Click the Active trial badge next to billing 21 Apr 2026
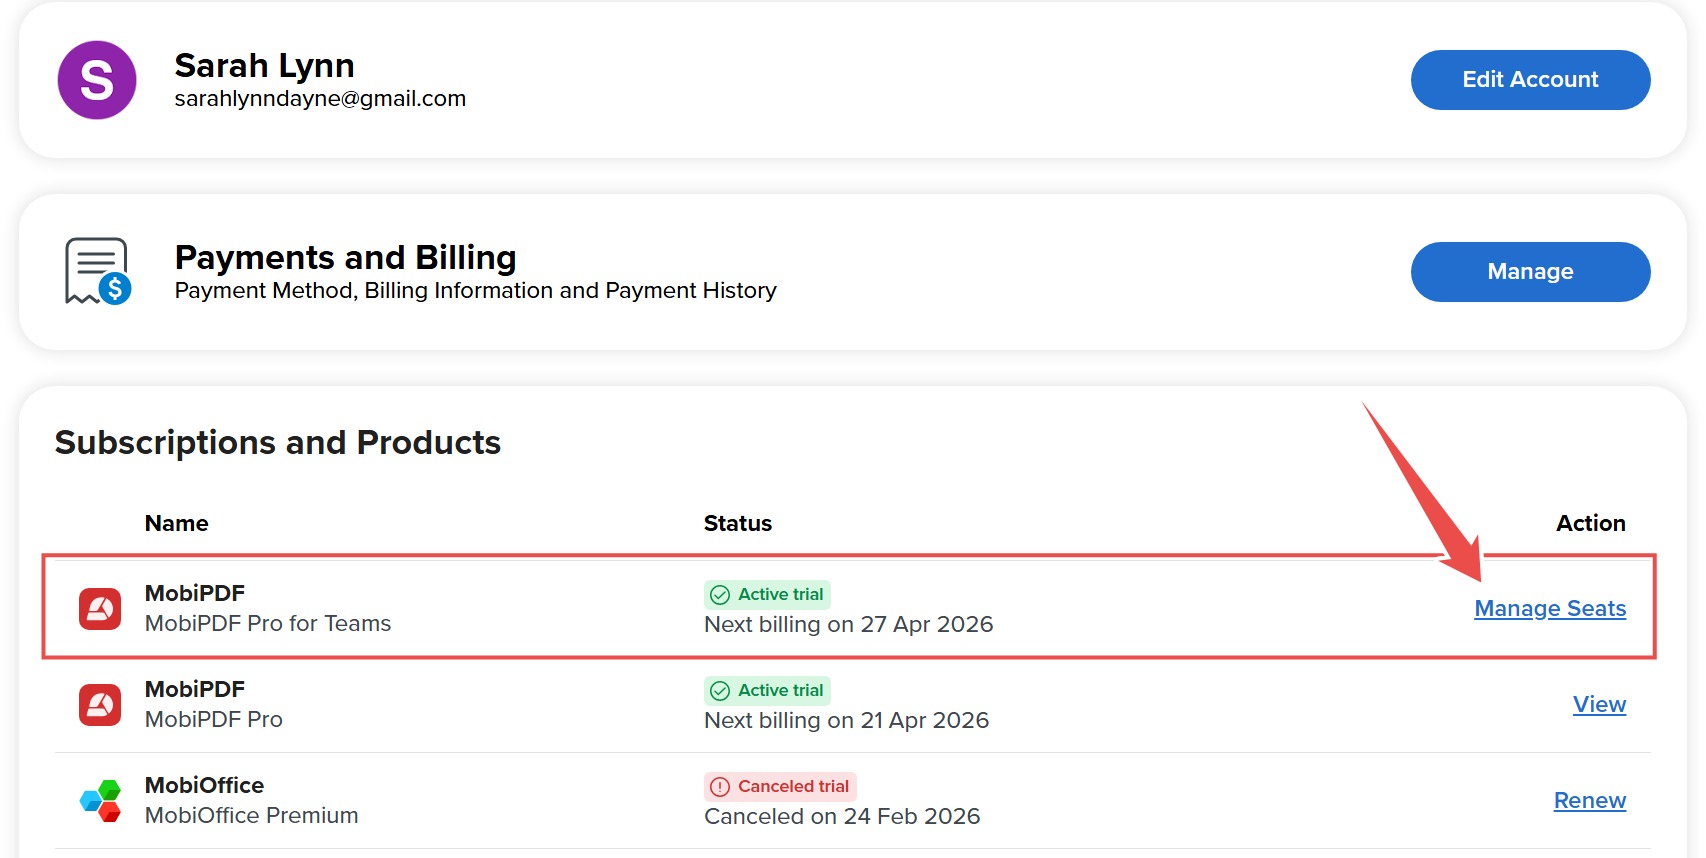Image resolution: width=1706 pixels, height=858 pixels. click(x=767, y=690)
